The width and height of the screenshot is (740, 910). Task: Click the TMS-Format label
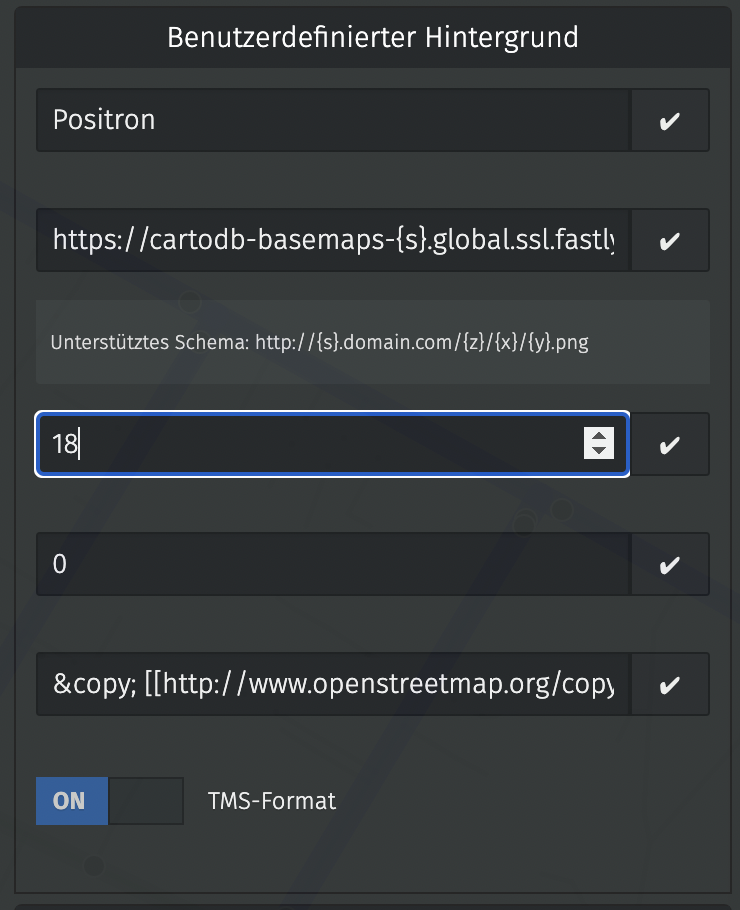pos(272,801)
